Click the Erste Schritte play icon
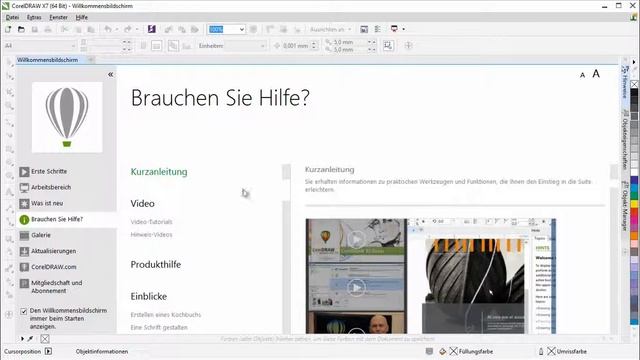Screen dimensions: 640x360 pyautogui.click(x=24, y=171)
